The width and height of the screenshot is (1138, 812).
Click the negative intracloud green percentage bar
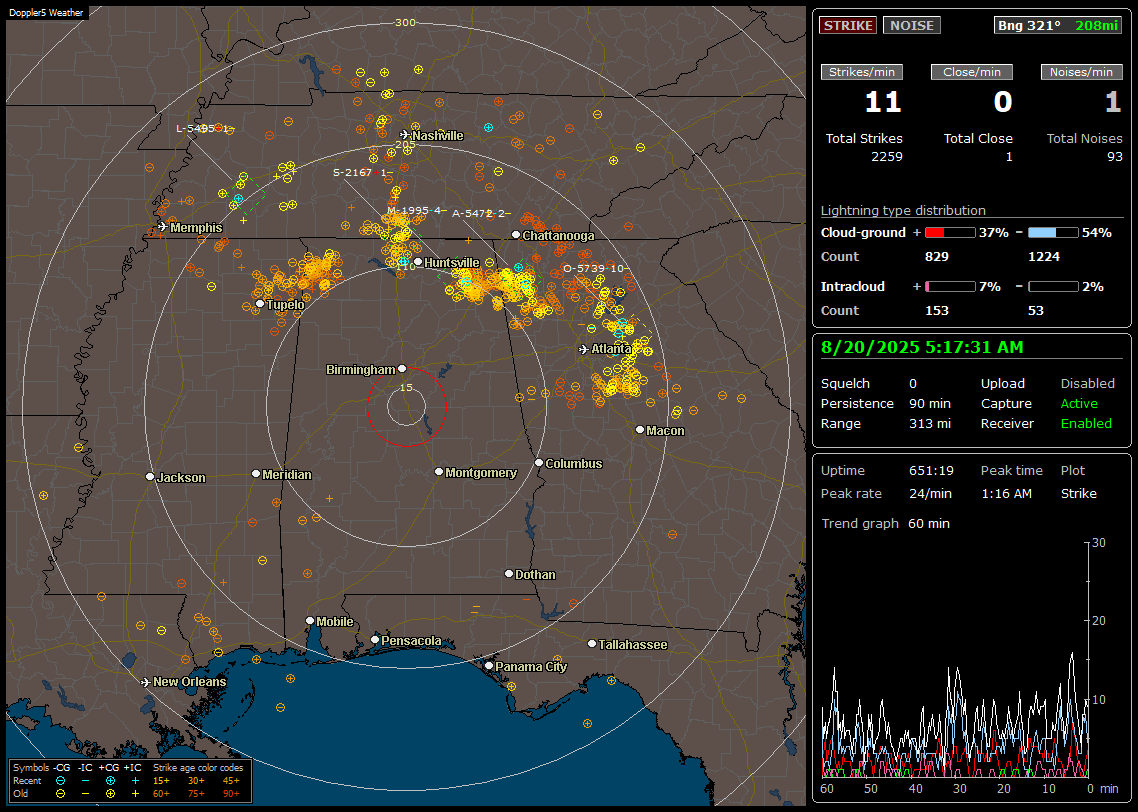coord(1053,287)
